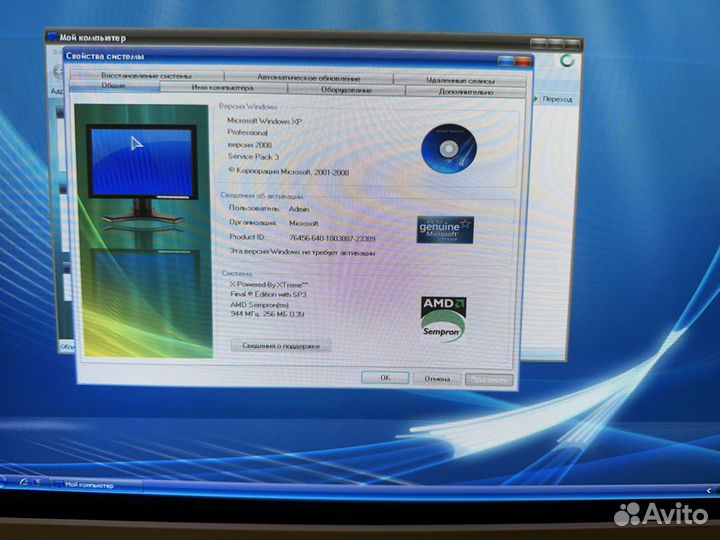Click the genuine Microsoft badge

point(445,230)
